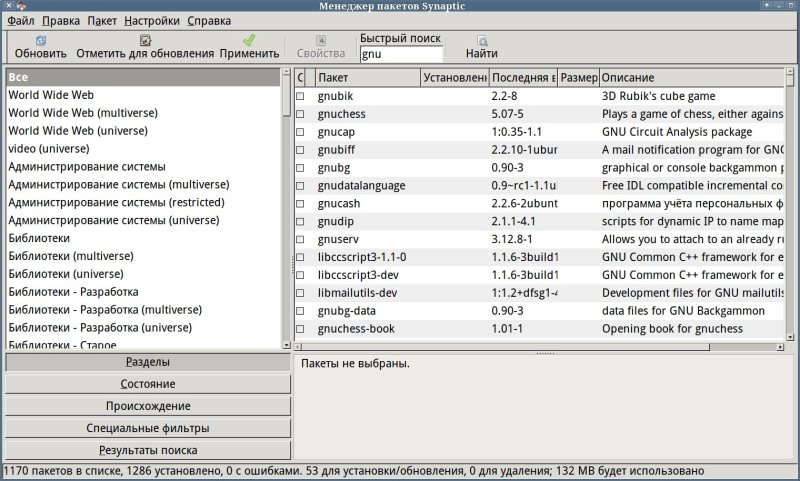Mark the gnucash package checkbox
The width and height of the screenshot is (800, 481).
tap(300, 204)
